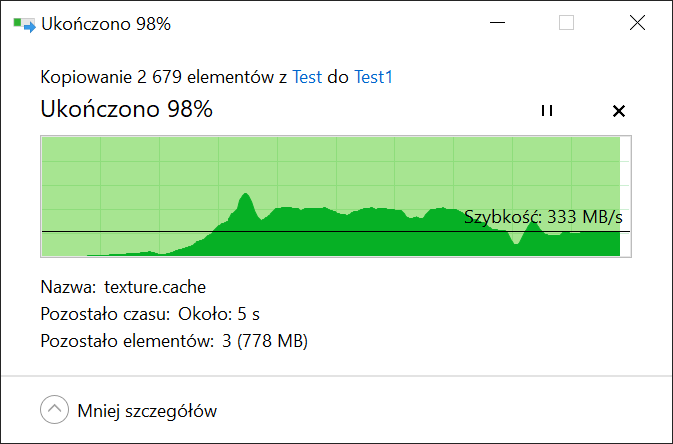This screenshot has width=673, height=444.
Task: Click the disabled maximize button
Action: [x=567, y=23]
